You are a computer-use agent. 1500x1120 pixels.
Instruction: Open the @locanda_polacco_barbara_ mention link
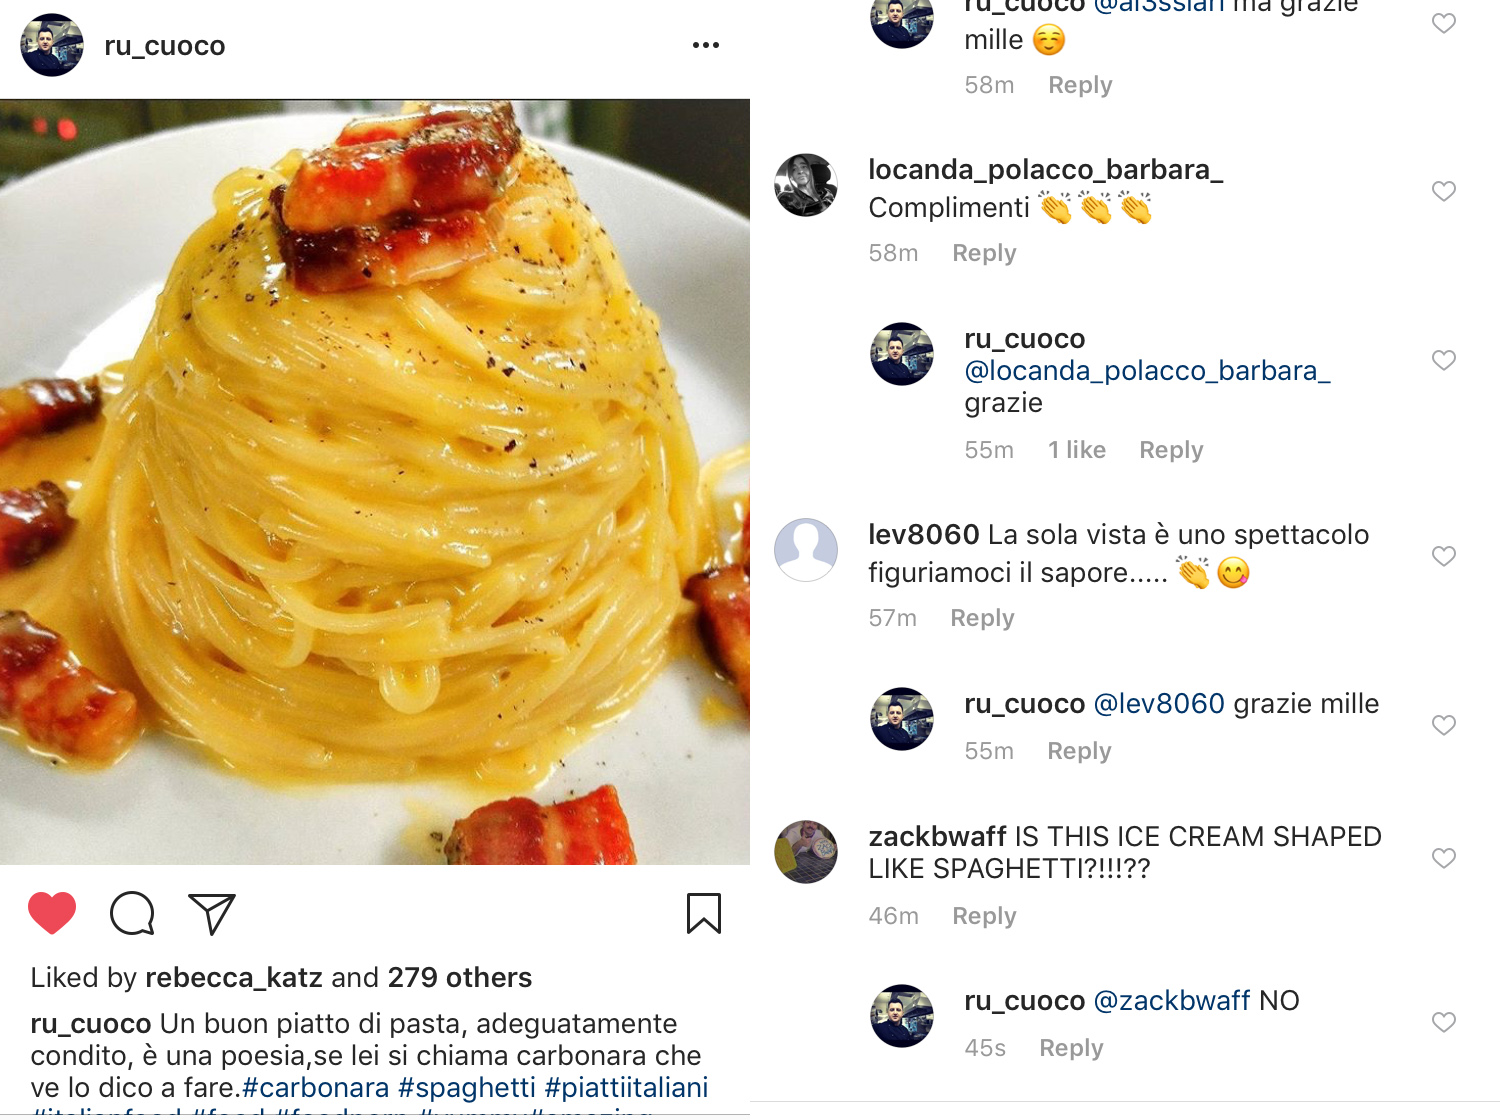(x=1147, y=371)
